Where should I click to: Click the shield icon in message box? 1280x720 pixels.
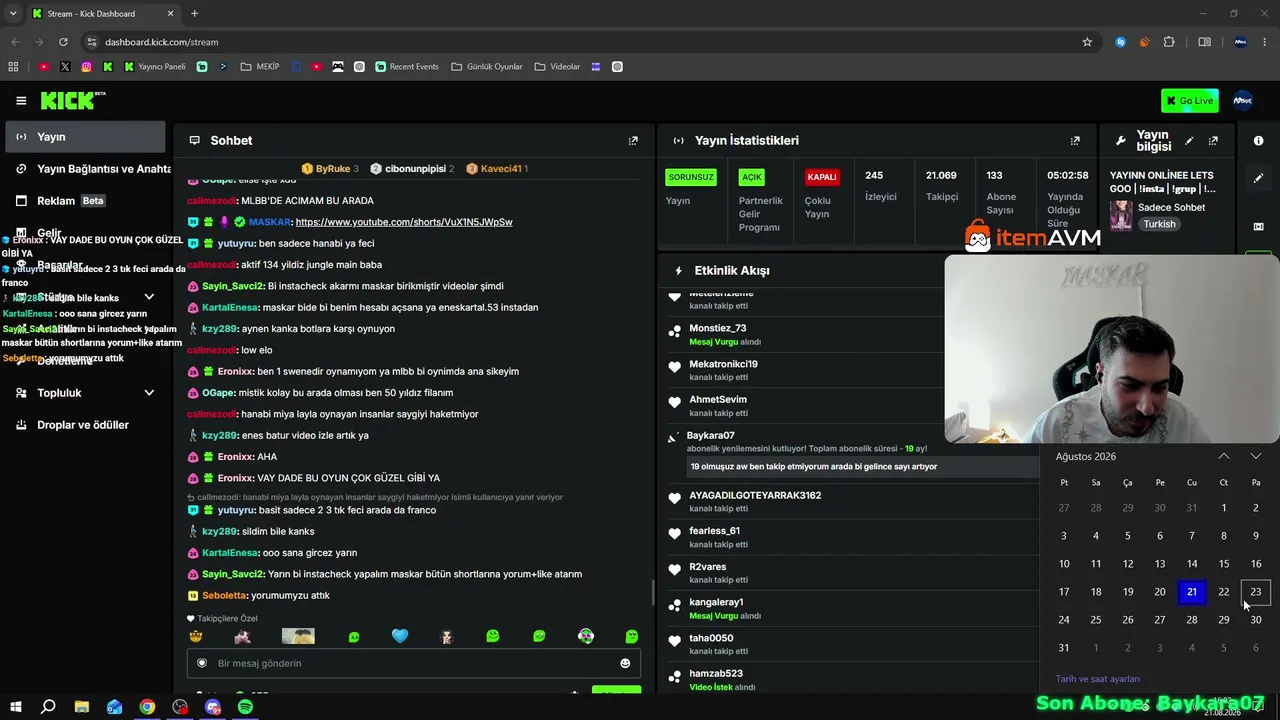(x=201, y=663)
